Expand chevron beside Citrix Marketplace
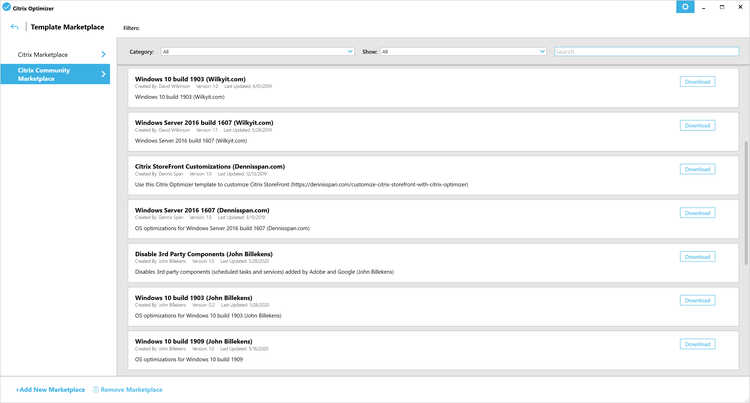Viewport: 750px width, 403px height. (103, 54)
